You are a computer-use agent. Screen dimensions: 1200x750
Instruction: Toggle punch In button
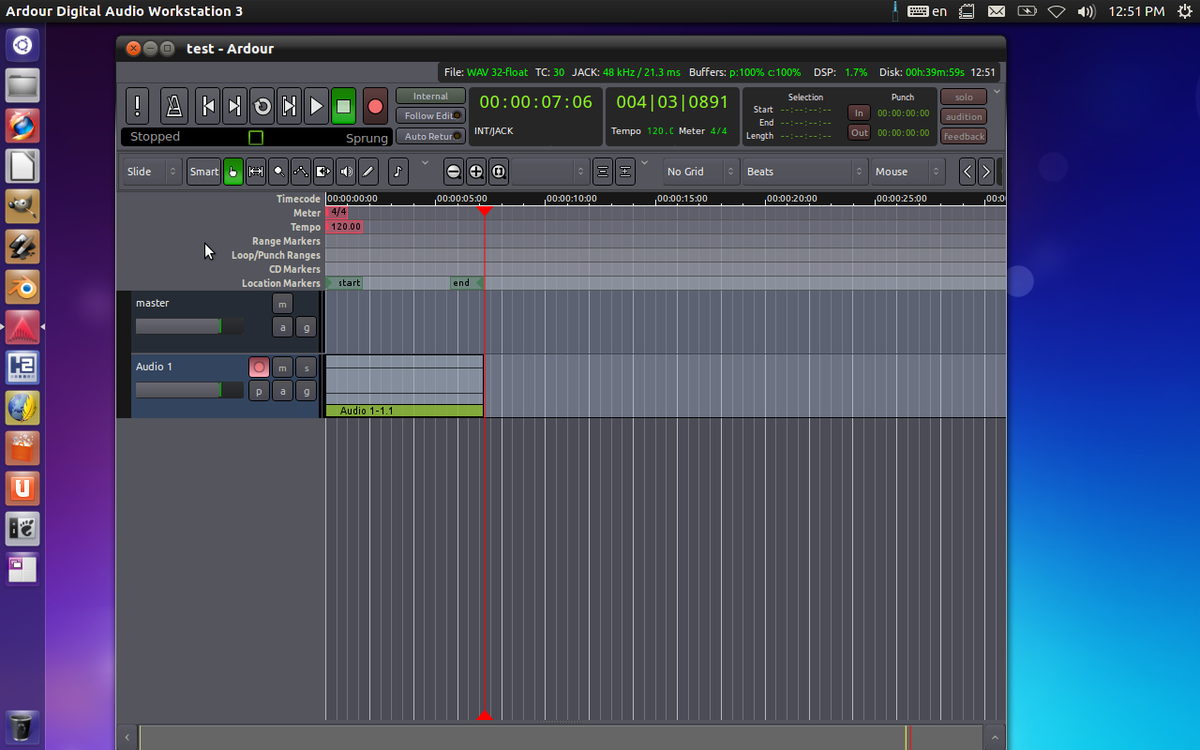[x=859, y=113]
